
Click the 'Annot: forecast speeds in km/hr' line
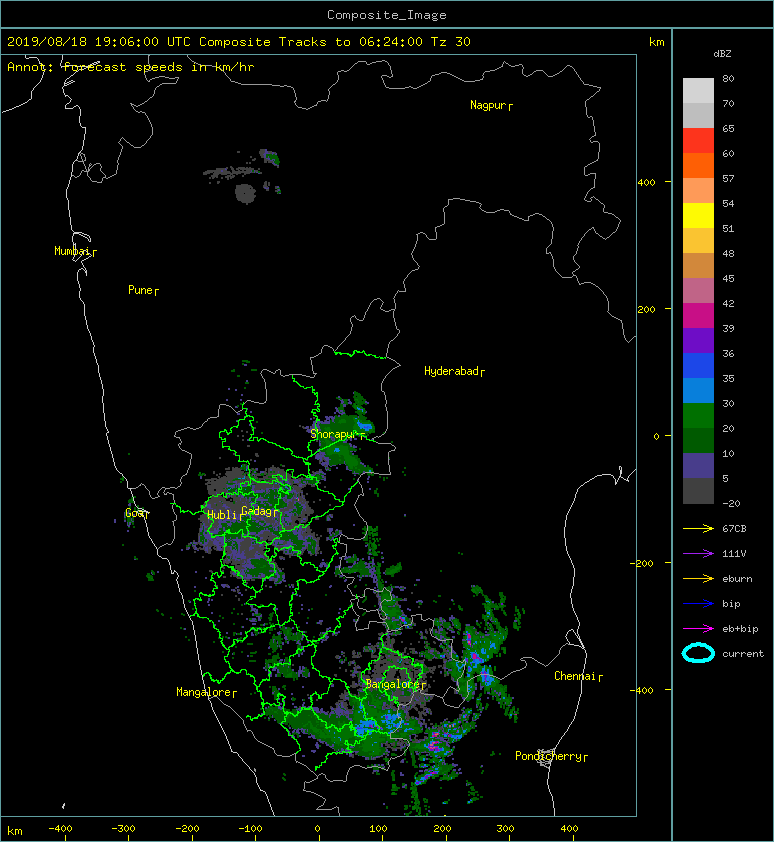131,67
